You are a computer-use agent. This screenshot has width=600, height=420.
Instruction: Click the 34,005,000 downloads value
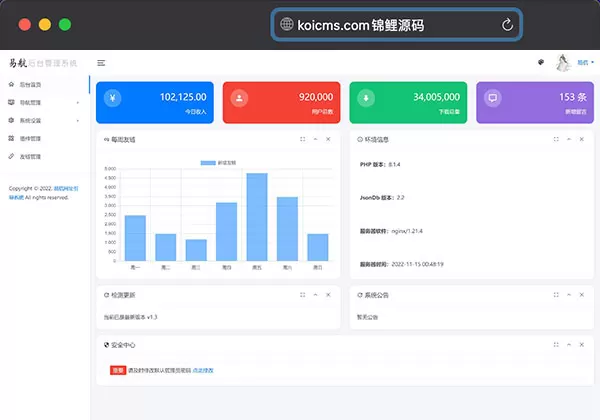tap(436, 97)
